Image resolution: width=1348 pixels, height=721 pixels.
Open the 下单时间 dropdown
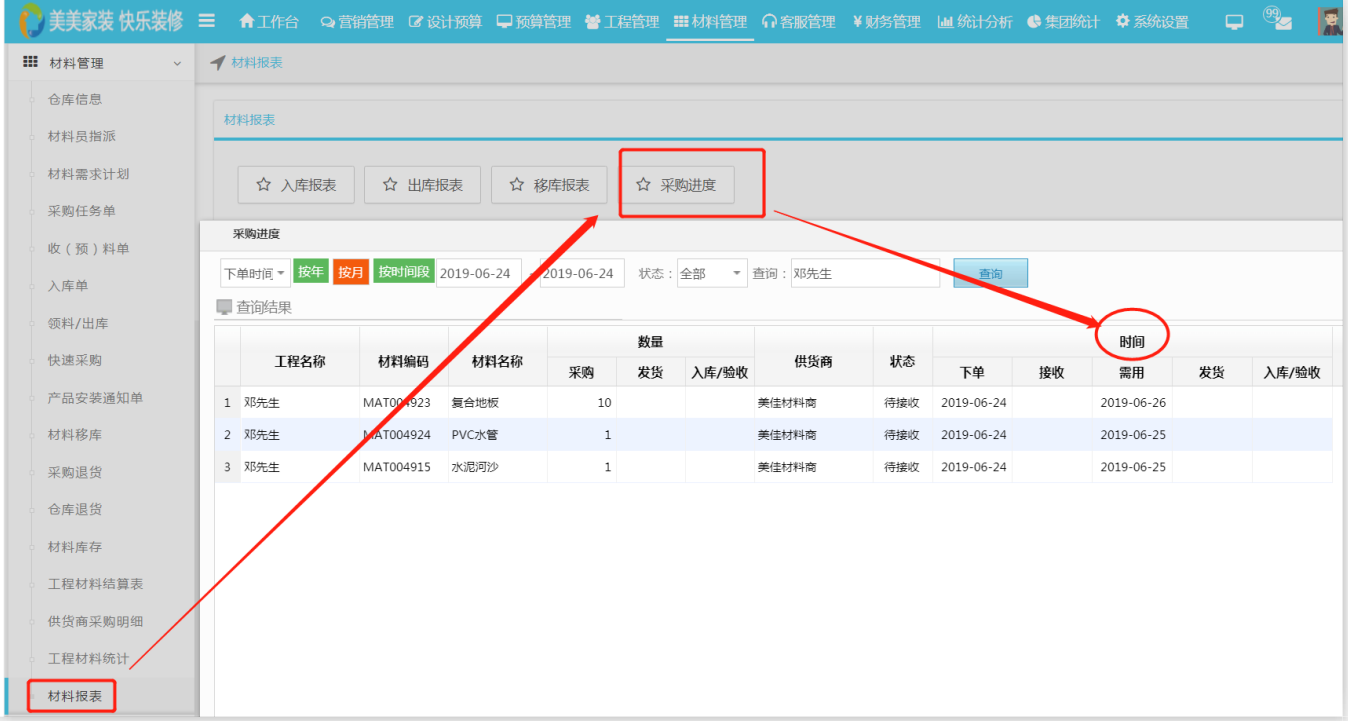click(254, 273)
